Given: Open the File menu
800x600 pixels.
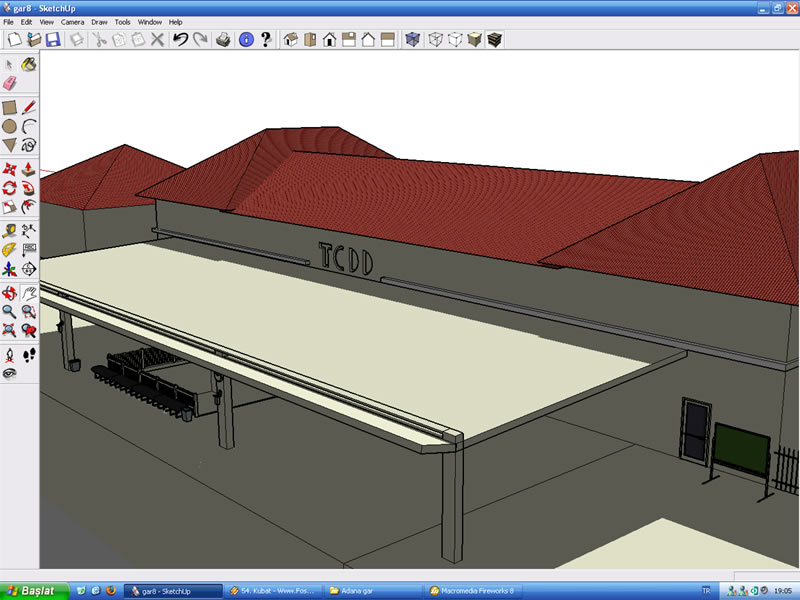Looking at the screenshot, I should [x=8, y=22].
